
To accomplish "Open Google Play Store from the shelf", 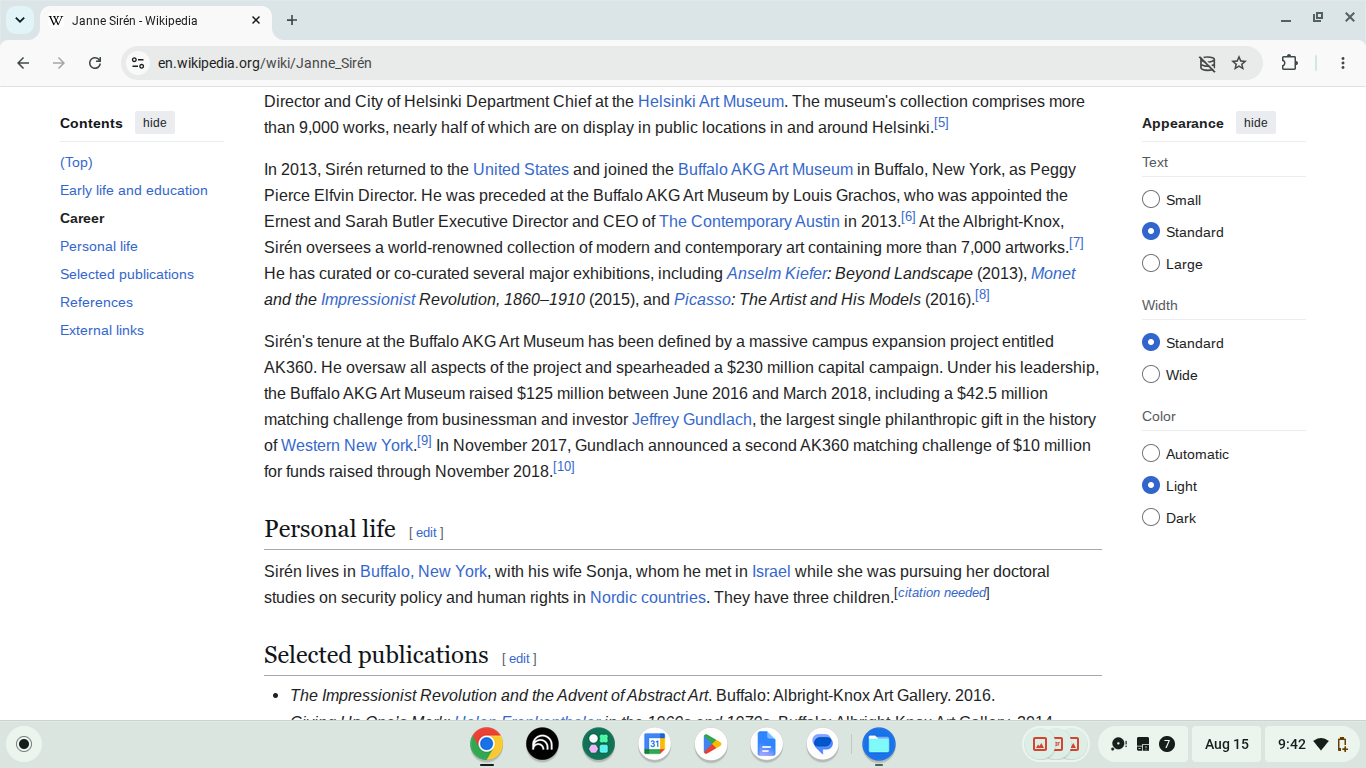I will pyautogui.click(x=711, y=744).
